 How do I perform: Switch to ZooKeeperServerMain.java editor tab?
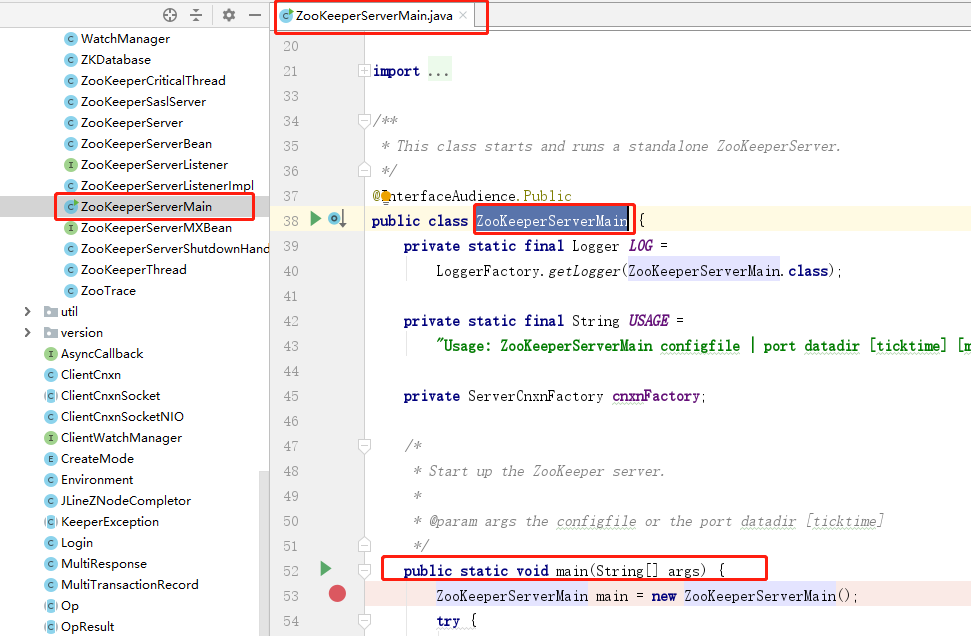coord(373,15)
